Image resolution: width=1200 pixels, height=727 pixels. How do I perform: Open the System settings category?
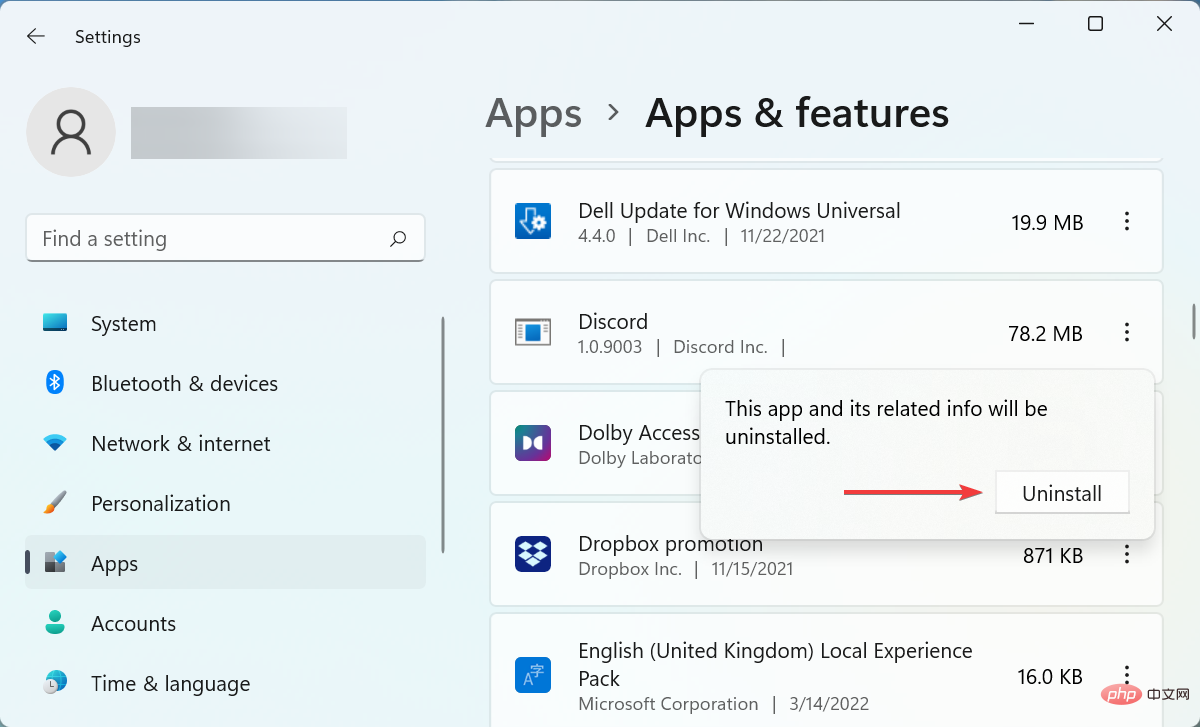click(x=225, y=324)
